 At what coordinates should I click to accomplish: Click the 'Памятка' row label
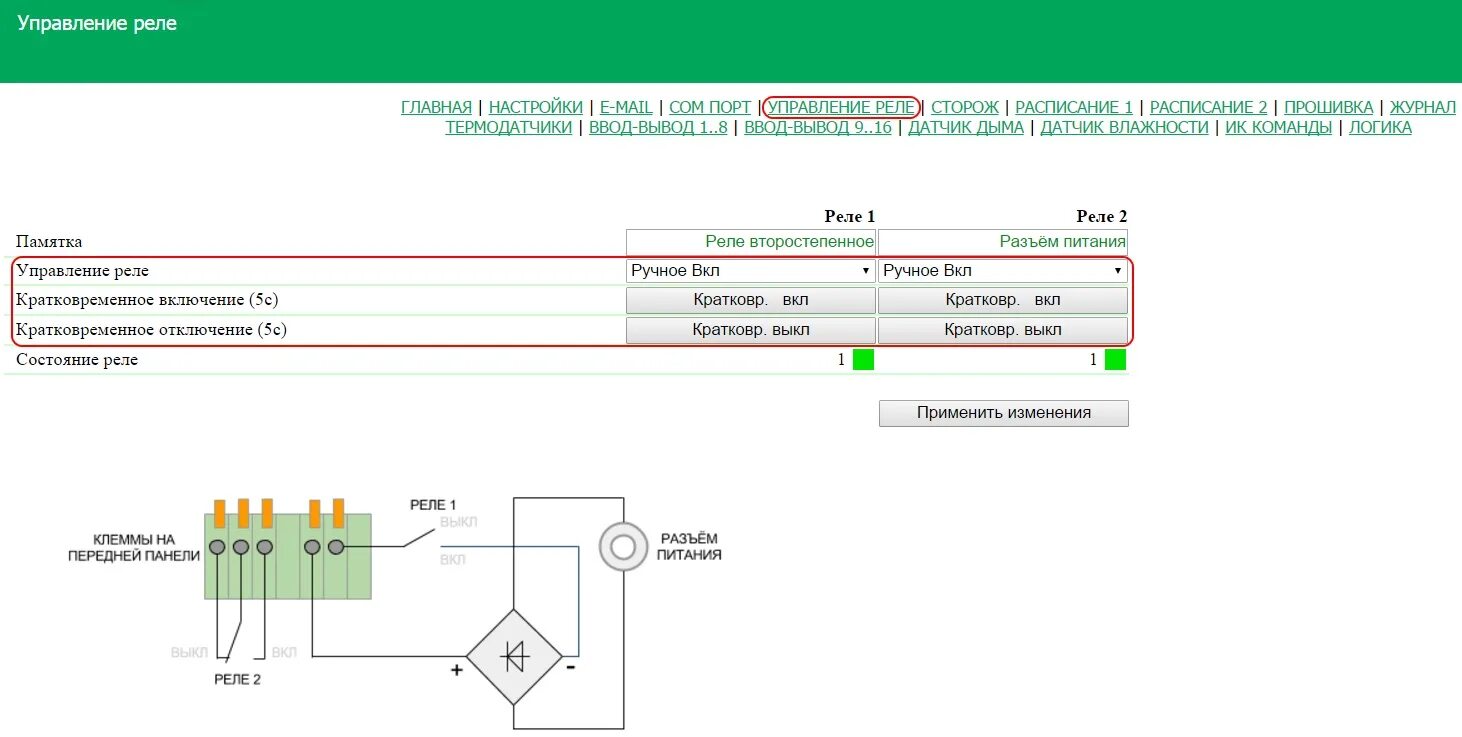coord(49,242)
